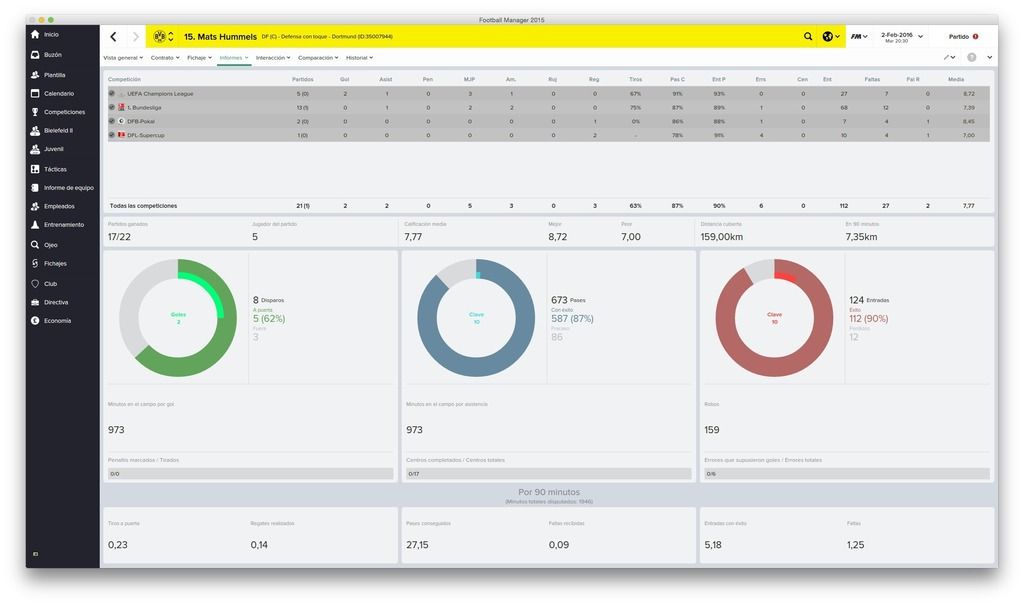Open the pencil edit view dropdown
Image resolution: width=1024 pixels, height=605 pixels.
tap(949, 57)
